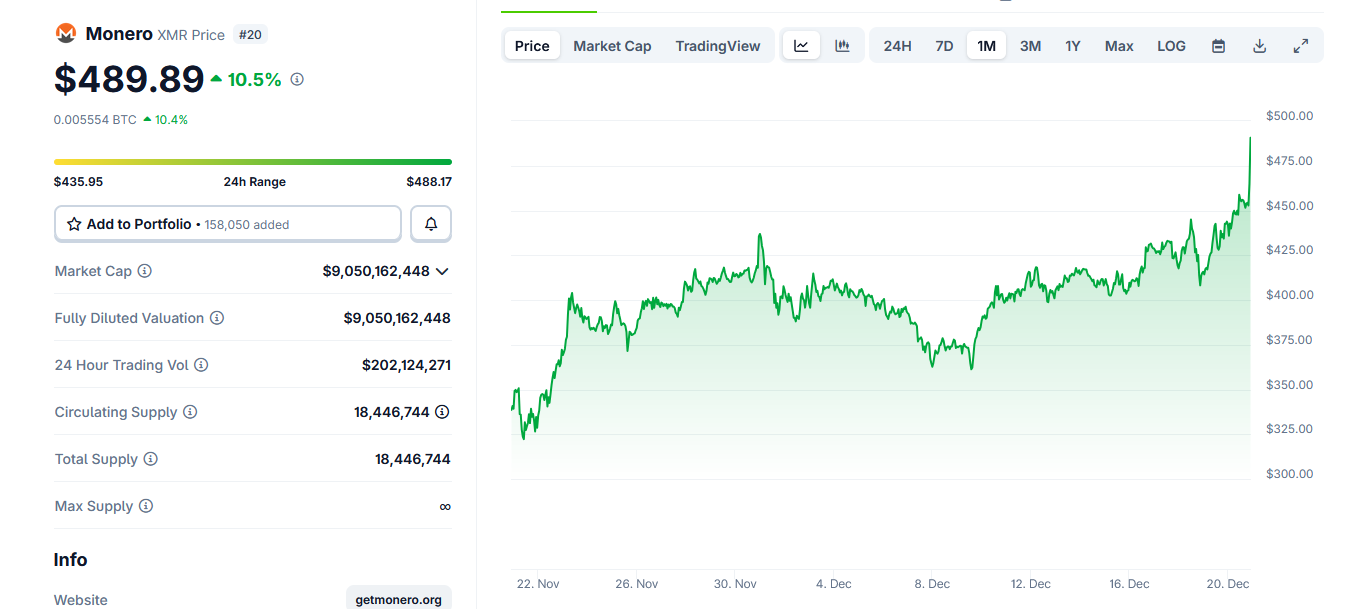The image size is (1372, 609).
Task: Open Total Supply info icon
Action: point(151,459)
